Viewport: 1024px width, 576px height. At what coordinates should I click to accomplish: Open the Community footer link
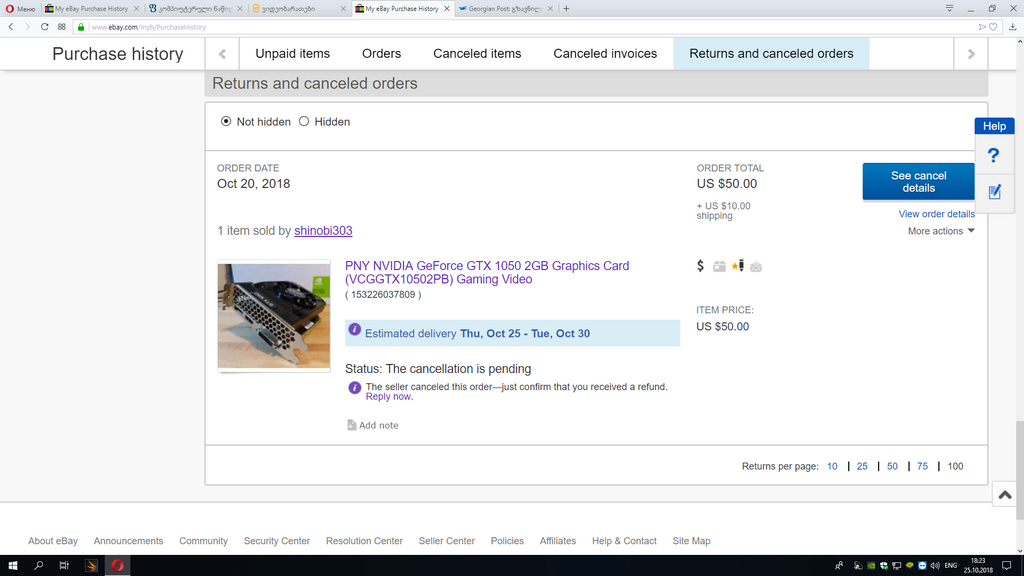204,541
